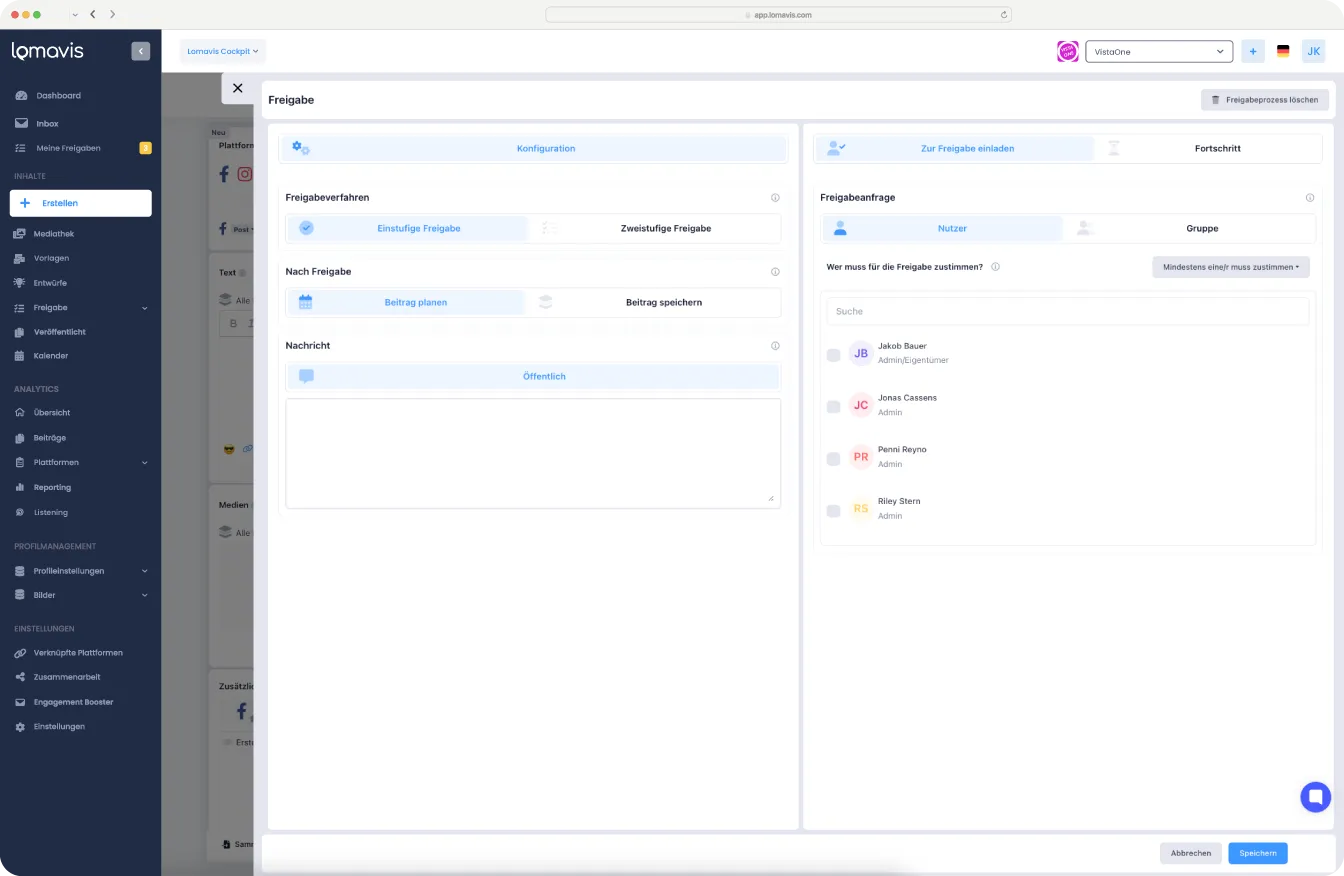1344x876 pixels.
Task: Click Freigabeprozess löschen button
Action: (x=1265, y=100)
